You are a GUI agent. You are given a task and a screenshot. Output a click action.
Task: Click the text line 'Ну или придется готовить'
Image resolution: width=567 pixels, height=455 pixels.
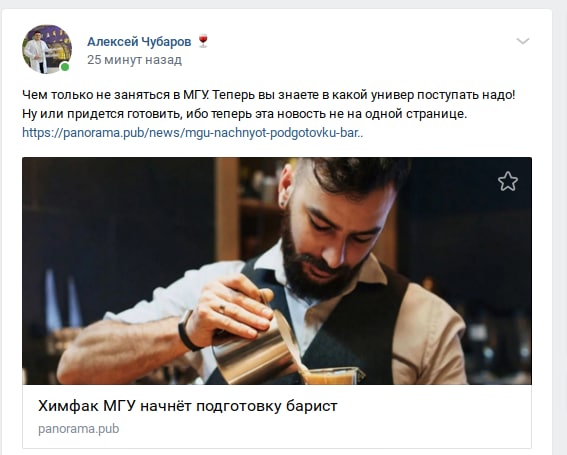[x=244, y=114]
